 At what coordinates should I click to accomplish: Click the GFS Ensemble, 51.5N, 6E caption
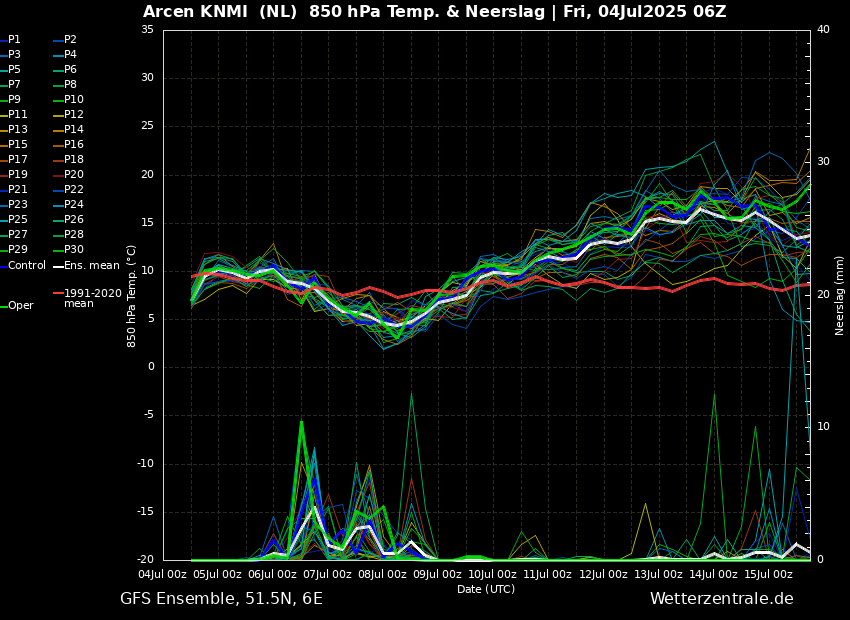[221, 599]
